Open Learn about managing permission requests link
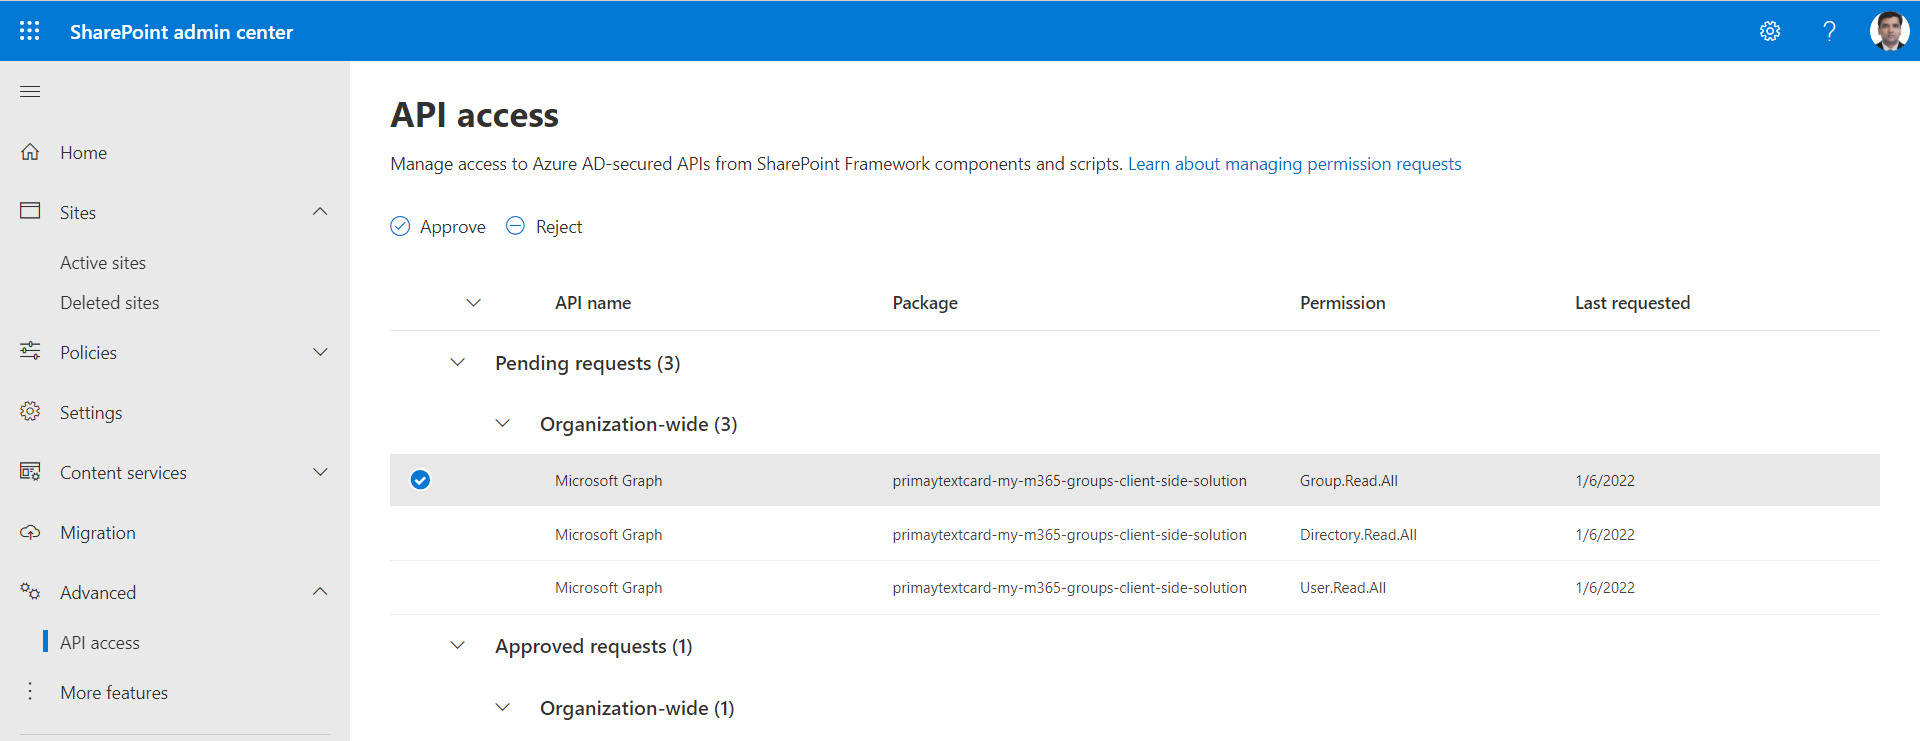The height and width of the screenshot is (741, 1920). pyautogui.click(x=1294, y=164)
